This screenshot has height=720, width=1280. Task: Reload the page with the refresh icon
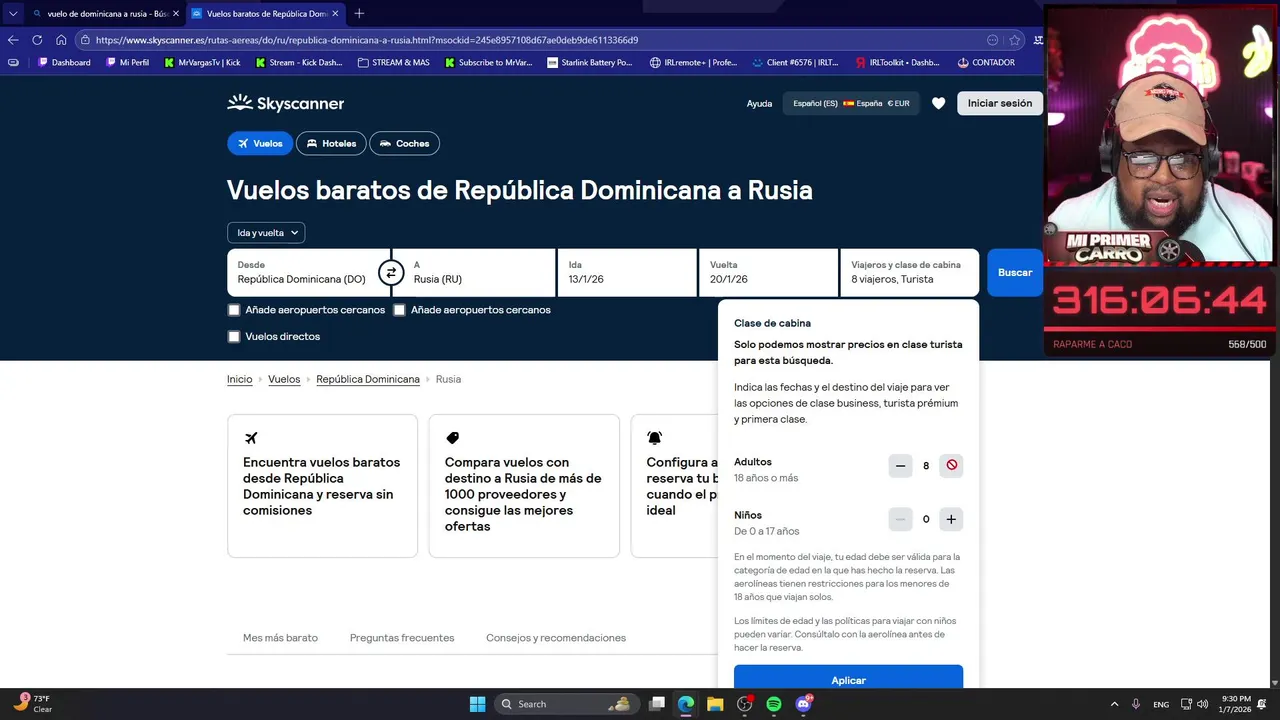click(37, 40)
